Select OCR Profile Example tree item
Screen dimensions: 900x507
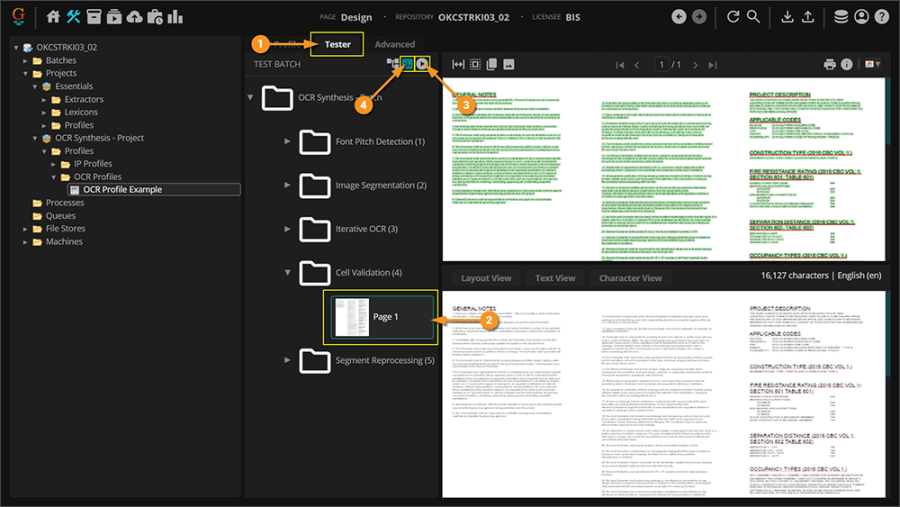click(154, 189)
